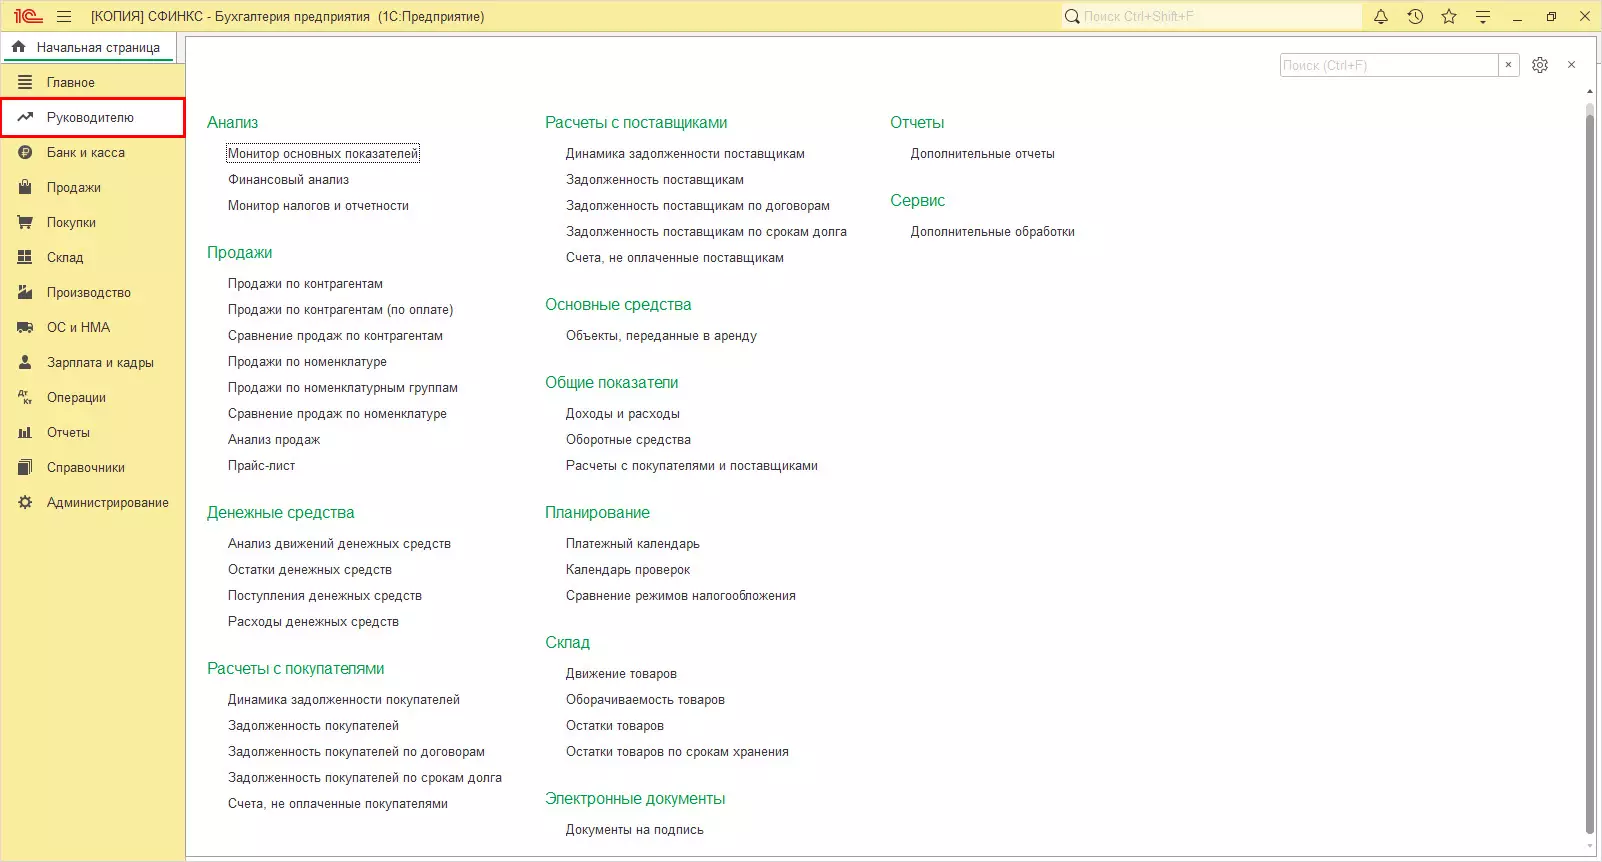
Task: Click the Администрирование gear icon
Action: (x=25, y=503)
